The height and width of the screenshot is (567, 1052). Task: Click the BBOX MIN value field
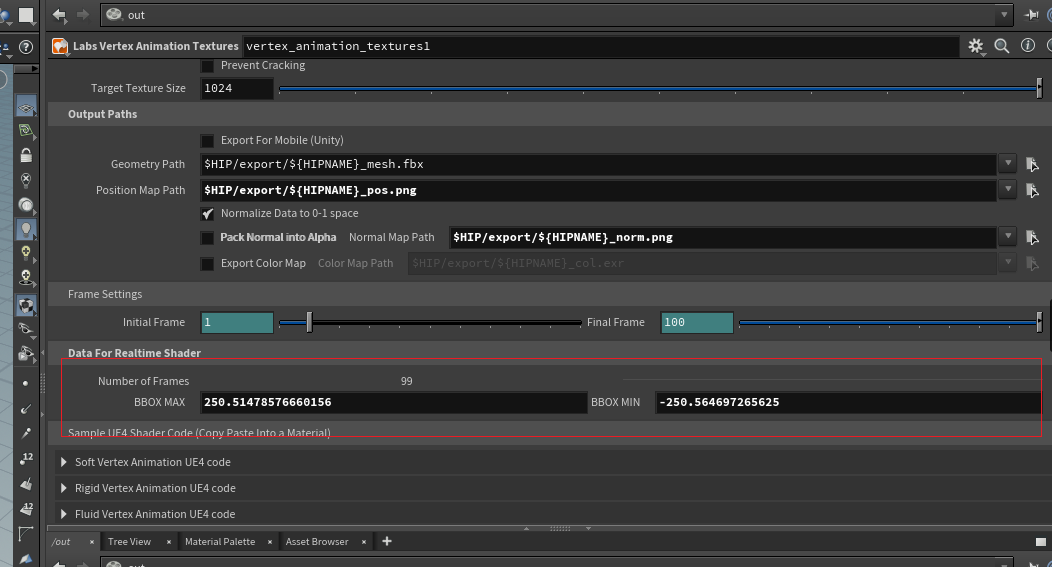(x=849, y=402)
